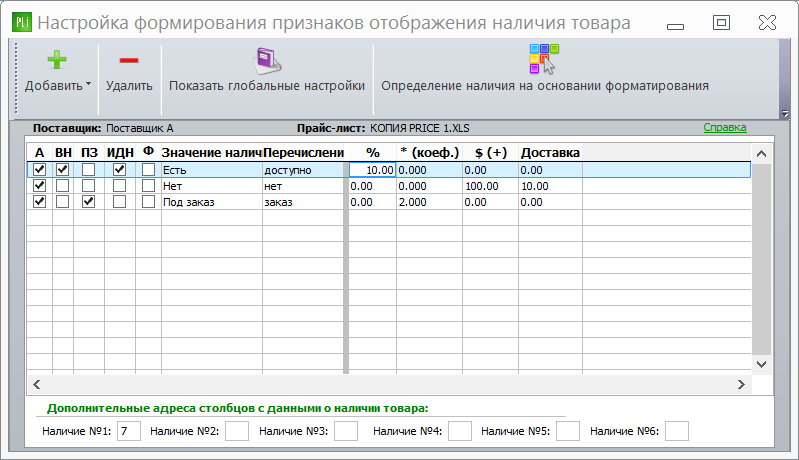Uncheck the ВН checkbox in the Есть row
Screen dimensions: 799x460
coord(62,170)
